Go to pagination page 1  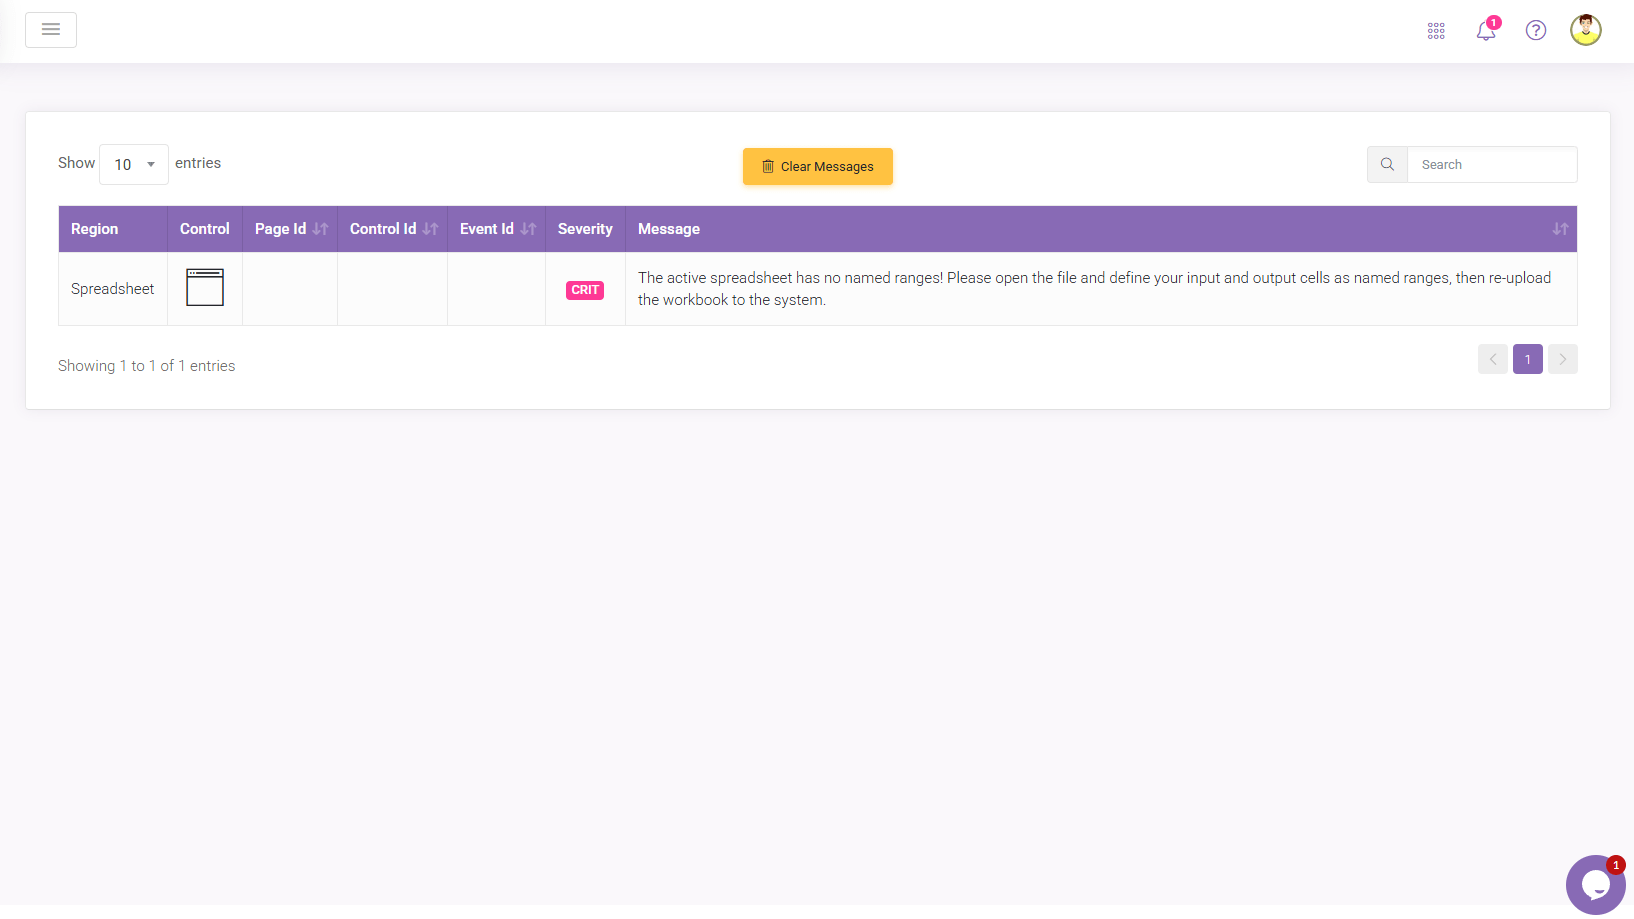click(x=1527, y=360)
